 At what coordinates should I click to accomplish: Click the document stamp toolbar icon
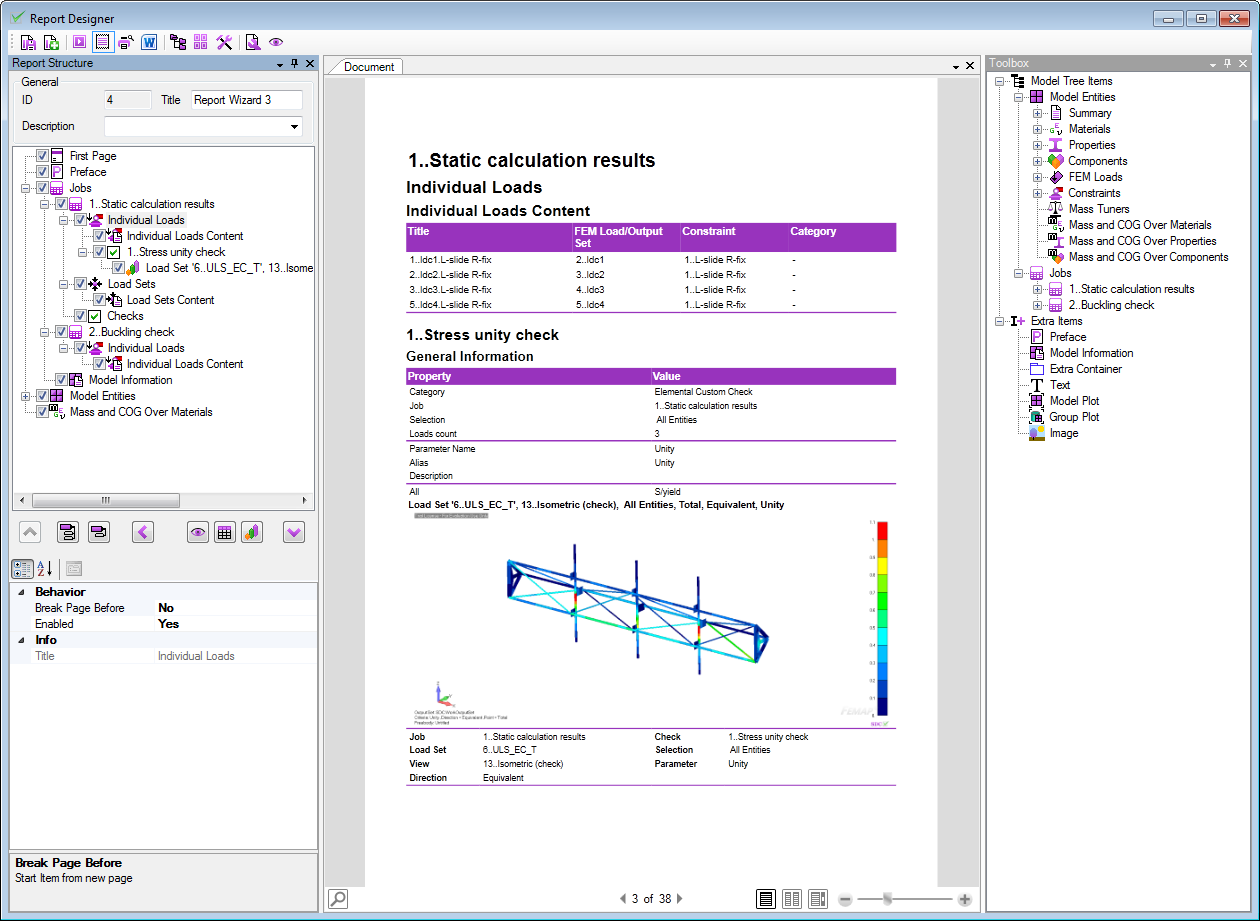point(253,42)
